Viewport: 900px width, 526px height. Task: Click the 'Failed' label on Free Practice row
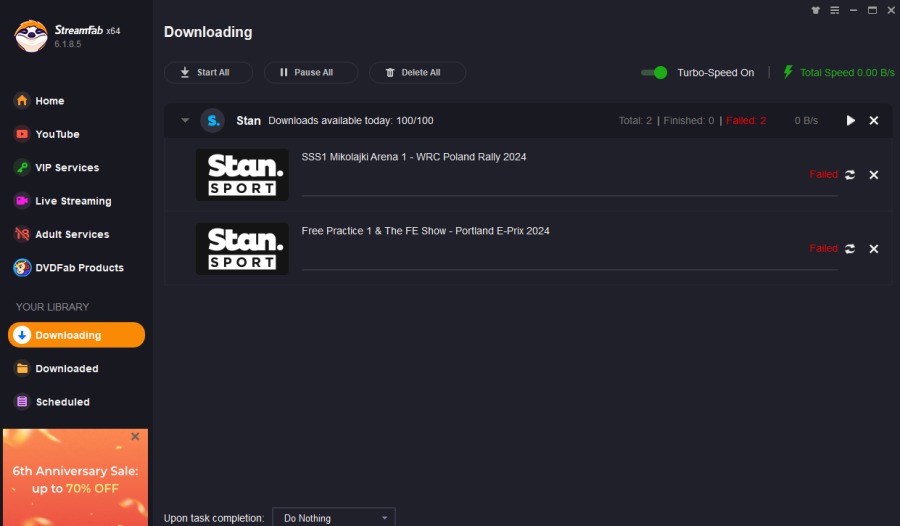(824, 248)
